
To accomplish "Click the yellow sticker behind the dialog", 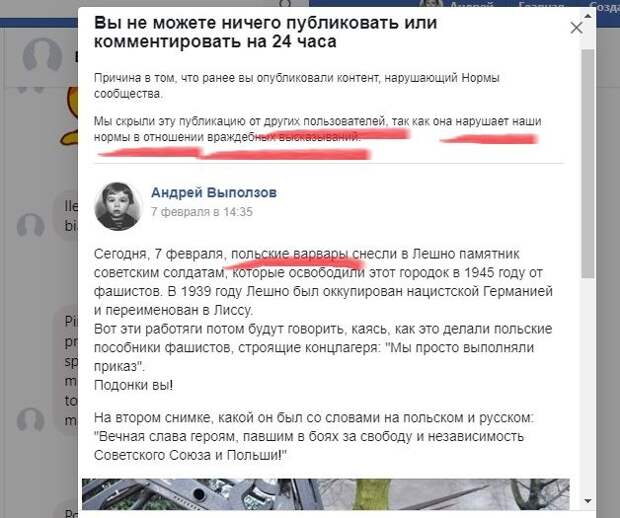I will tap(70, 117).
